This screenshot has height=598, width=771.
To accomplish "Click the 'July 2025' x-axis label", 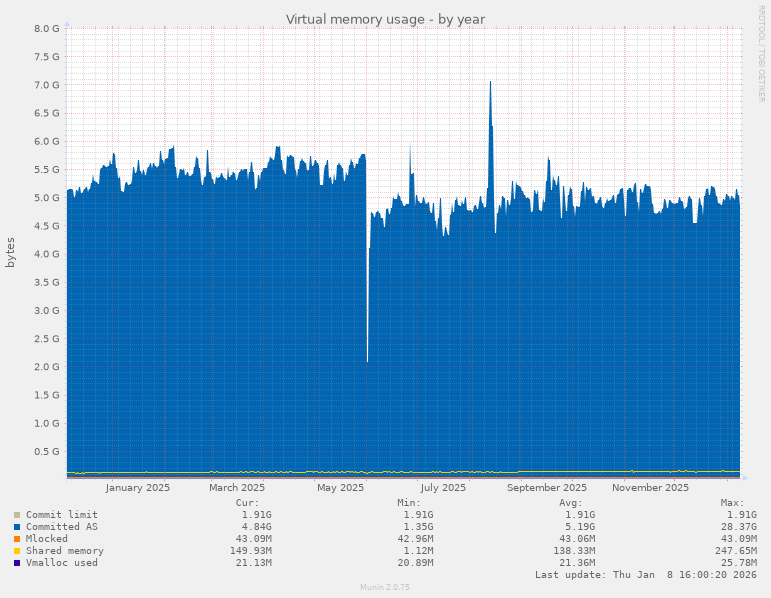I will click(x=443, y=488).
